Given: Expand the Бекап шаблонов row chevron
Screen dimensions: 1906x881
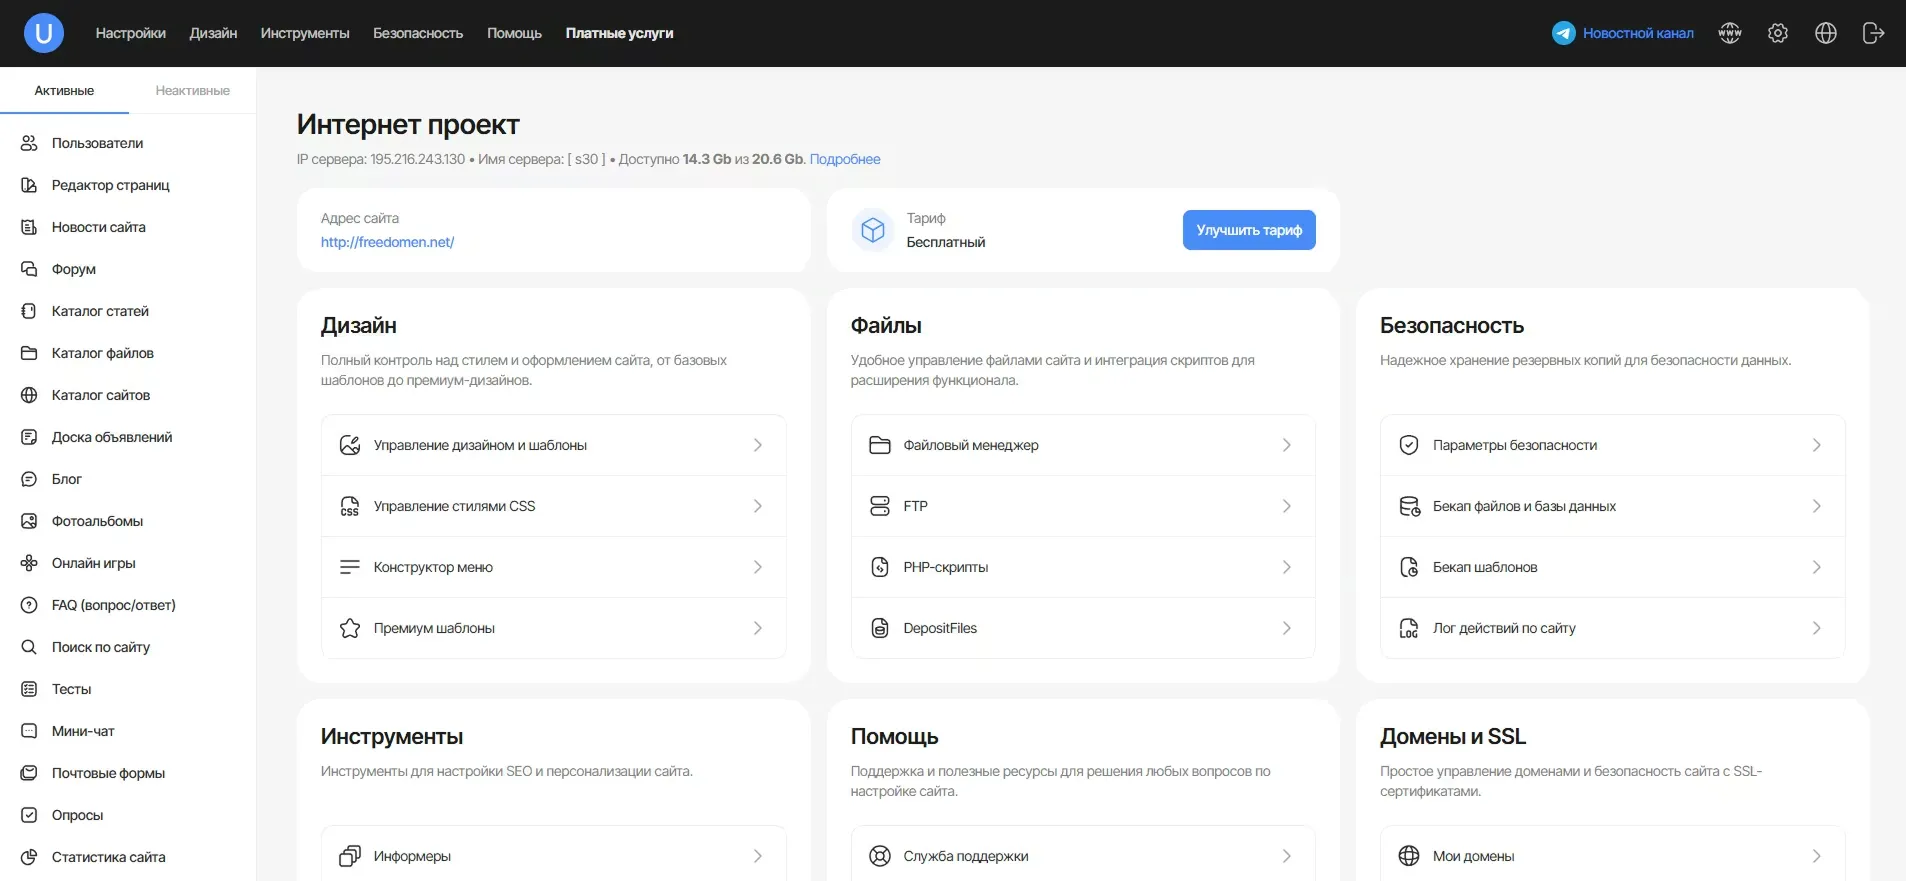Looking at the screenshot, I should [1817, 567].
